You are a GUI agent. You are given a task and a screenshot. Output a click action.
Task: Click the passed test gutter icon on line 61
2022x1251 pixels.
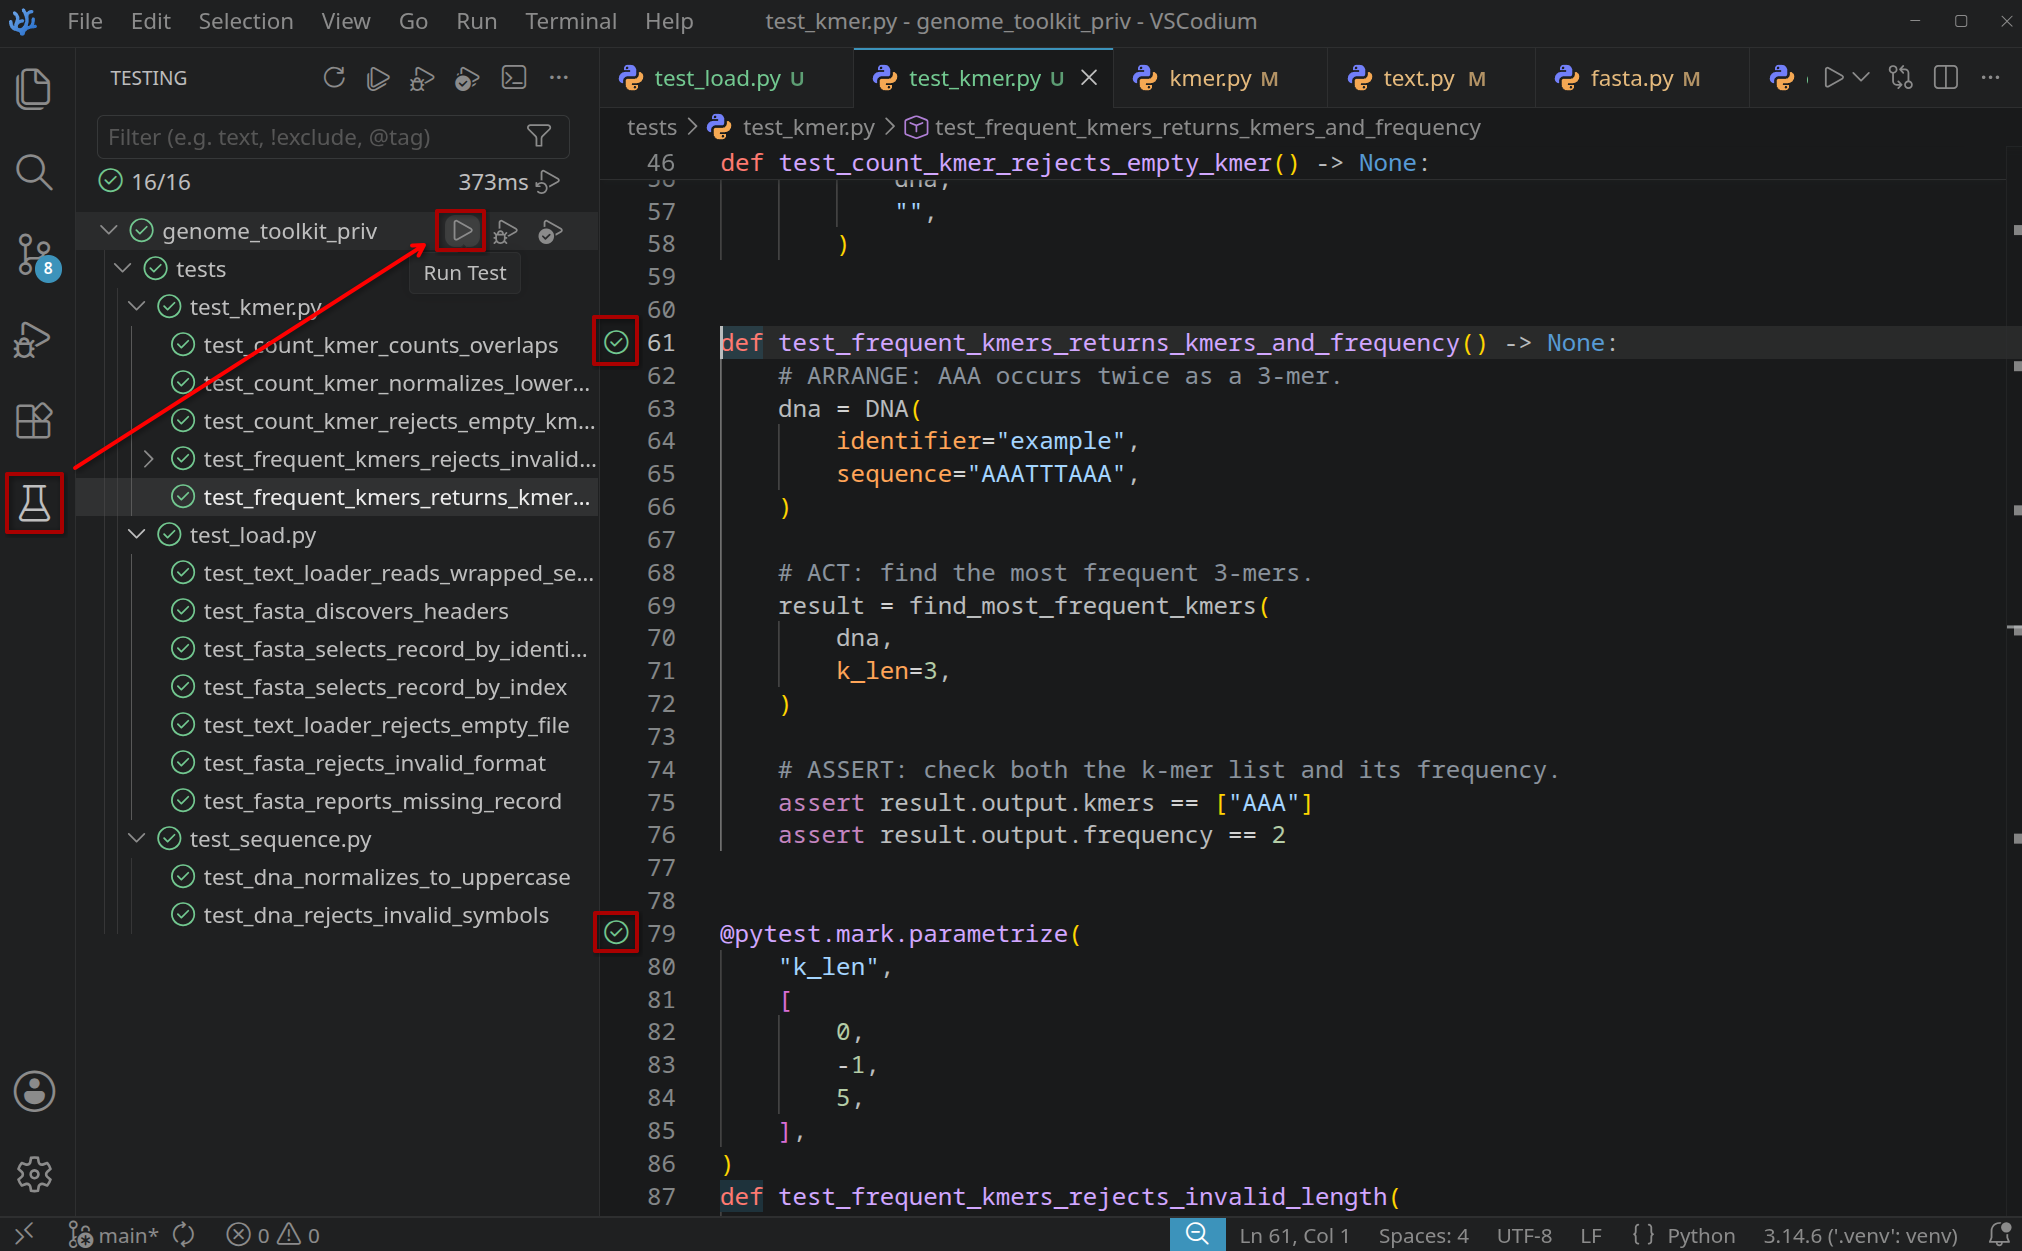[x=616, y=342]
